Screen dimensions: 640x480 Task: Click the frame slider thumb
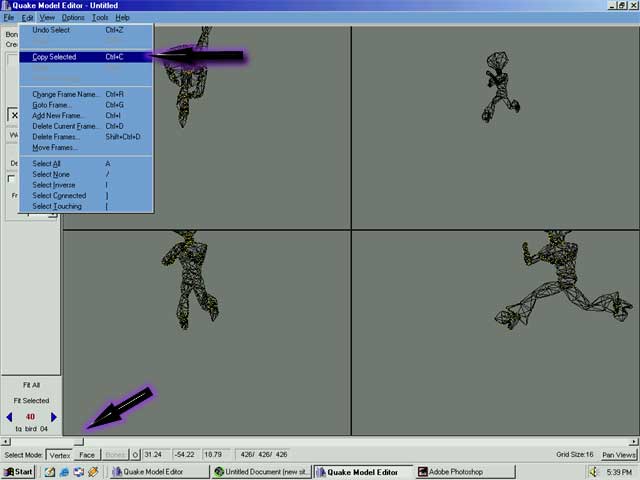[76, 441]
